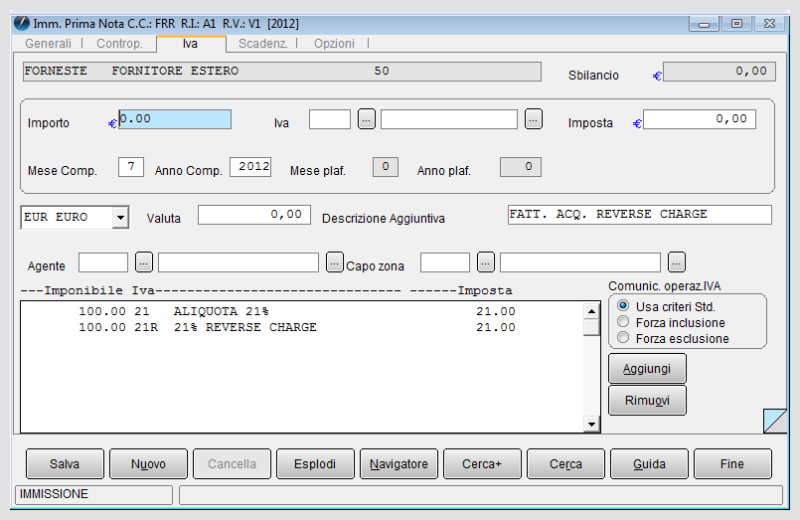800x520 pixels.
Task: Minimize the Imm. Prima Nota window
Action: pos(704,24)
